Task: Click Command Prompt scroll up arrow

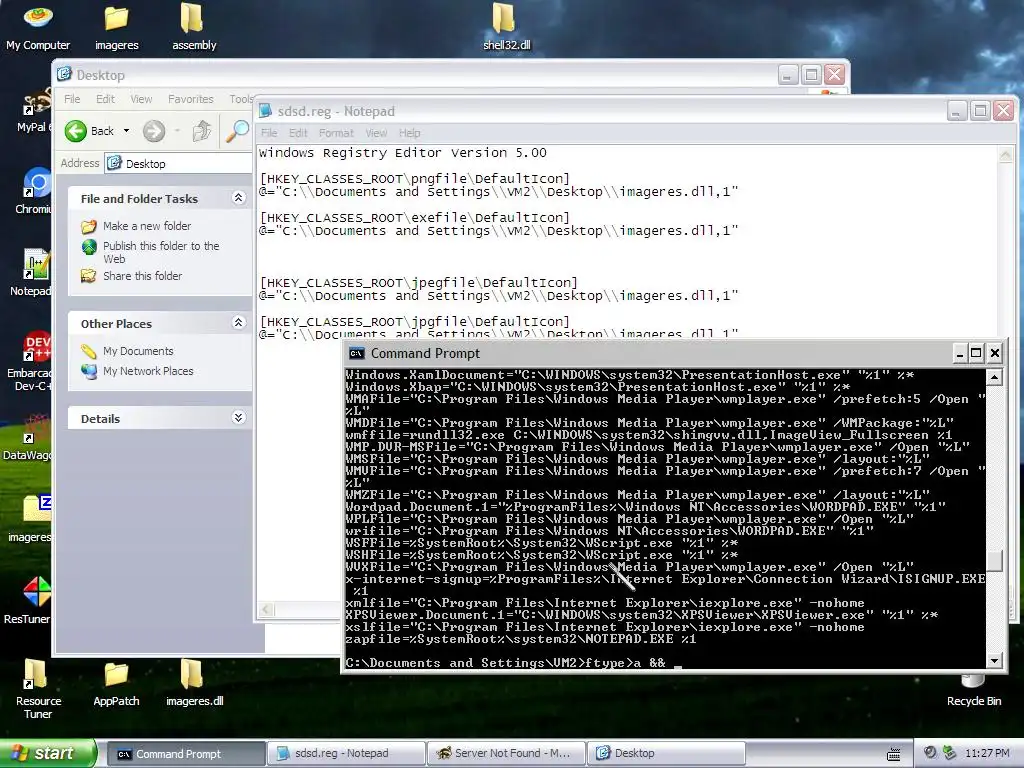Action: click(994, 377)
